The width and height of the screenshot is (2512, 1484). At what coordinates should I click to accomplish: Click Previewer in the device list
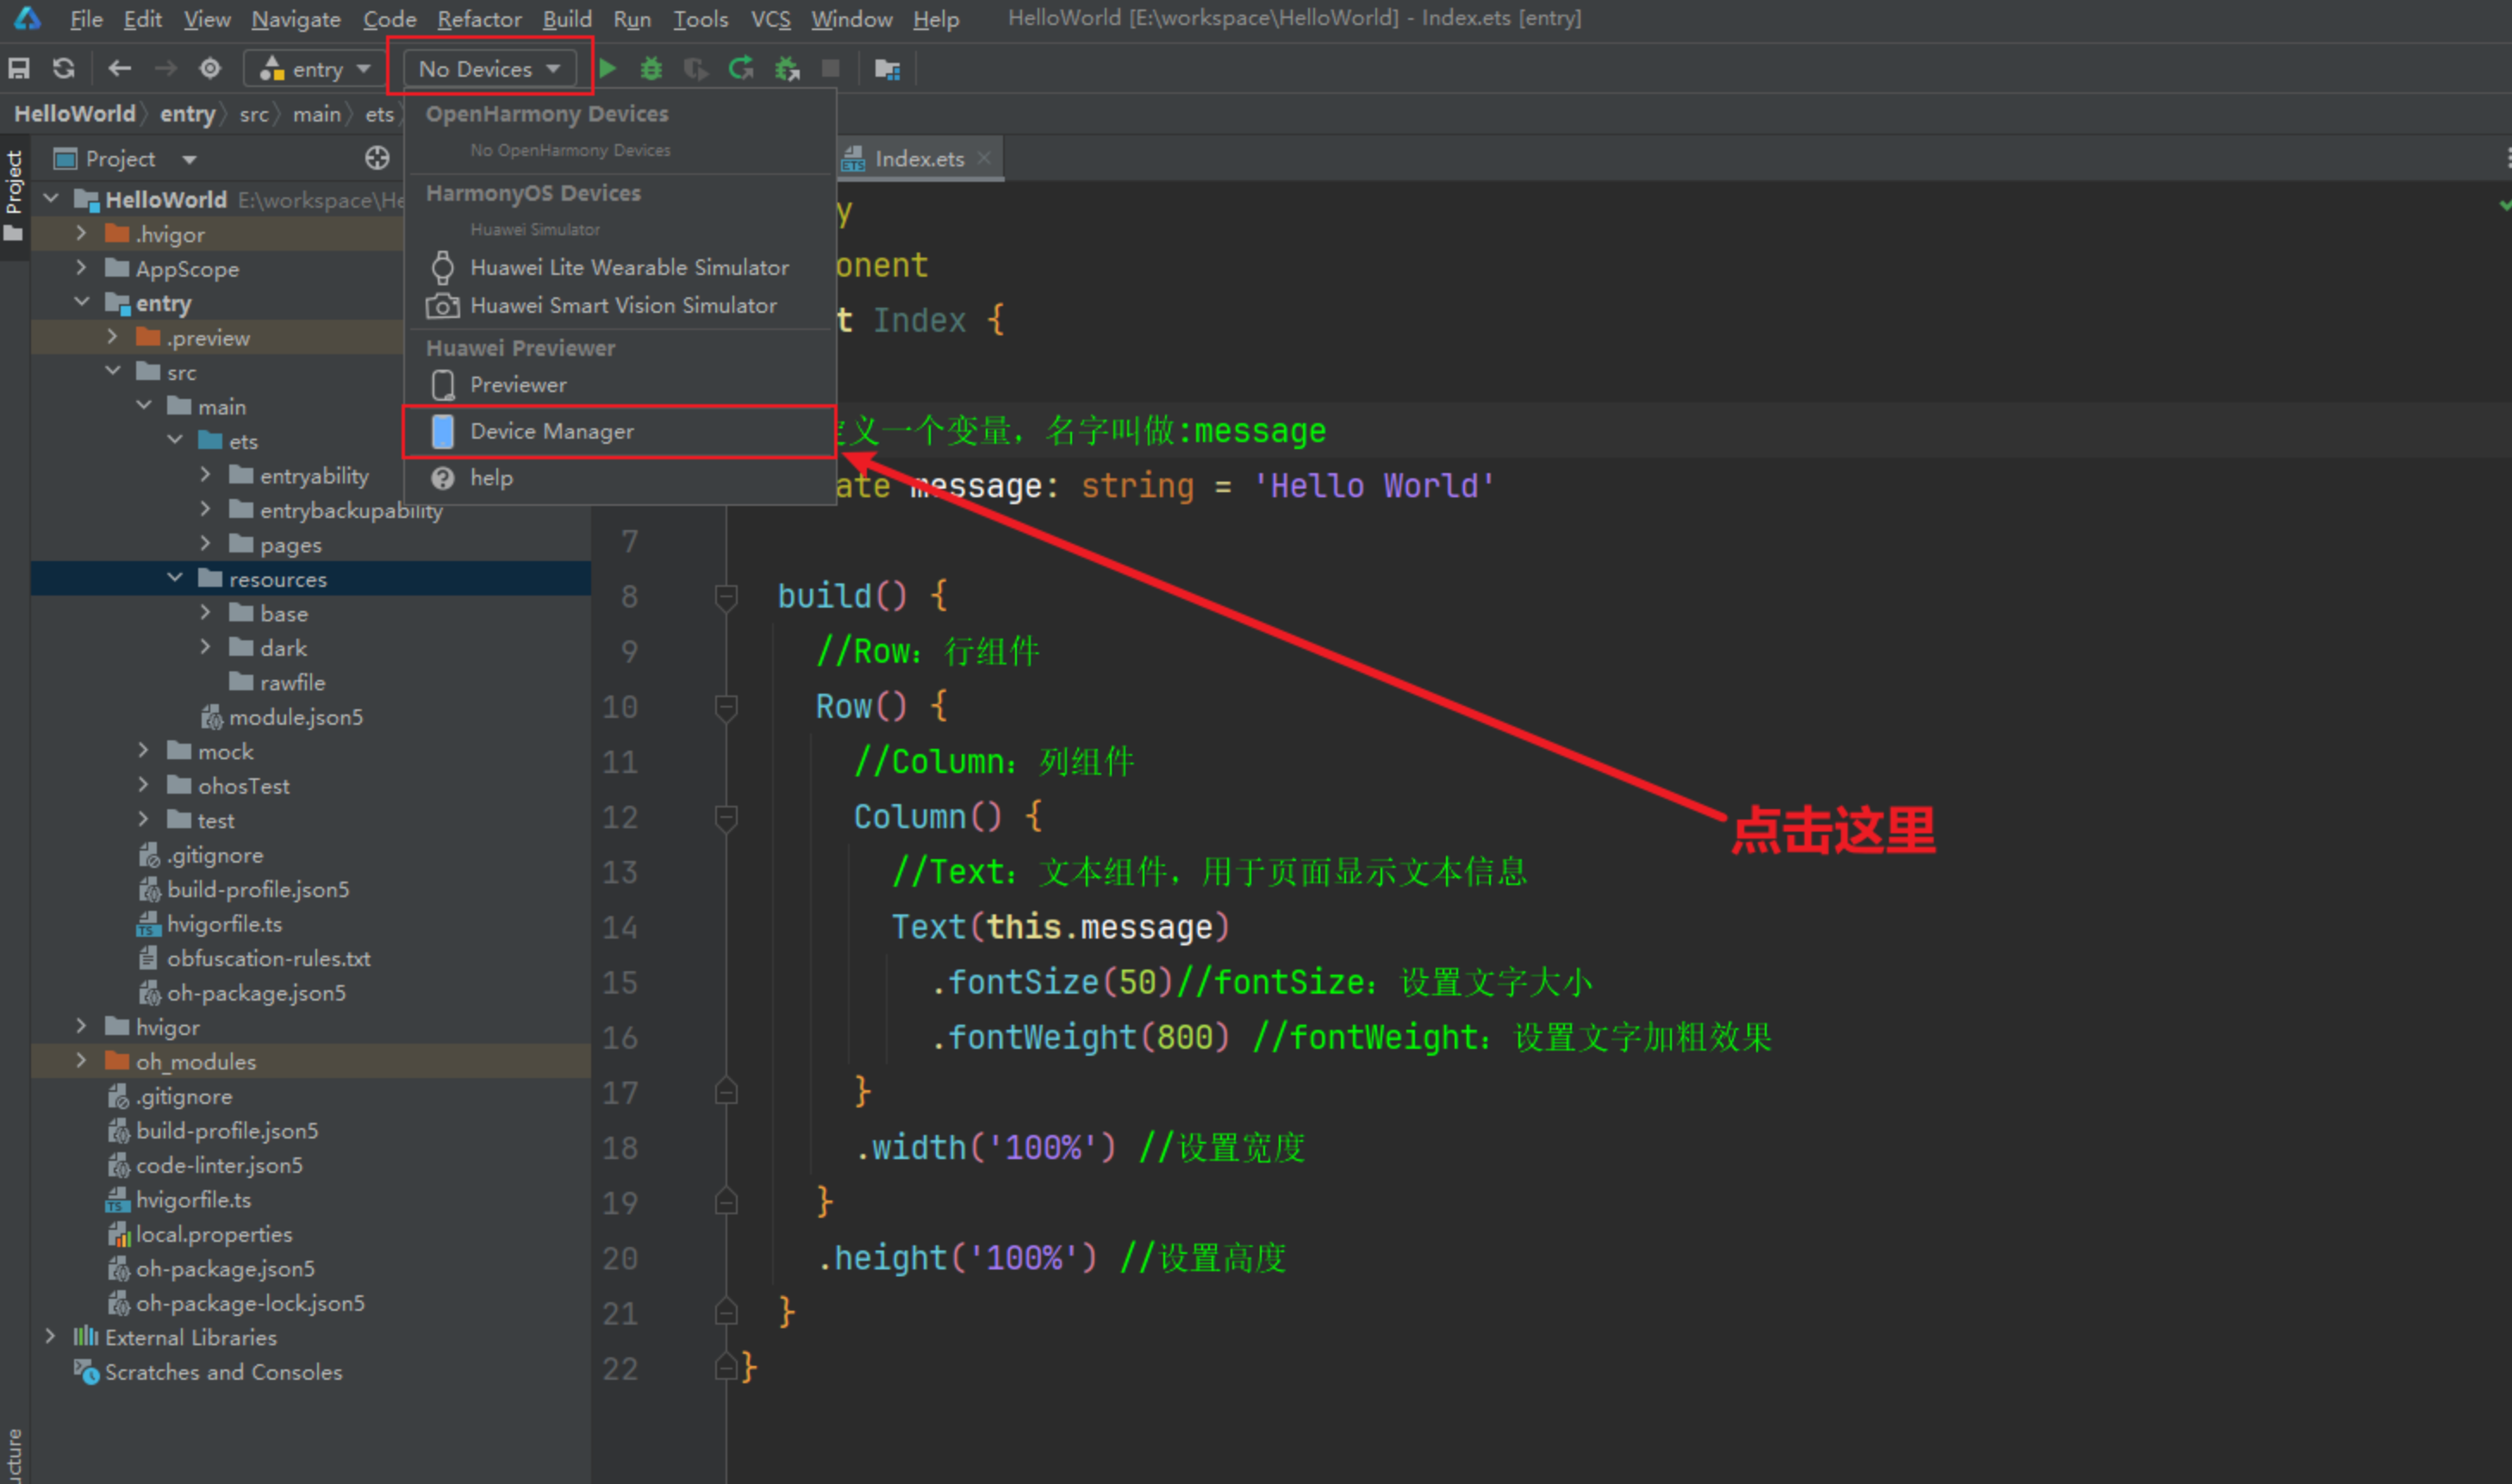tap(518, 385)
